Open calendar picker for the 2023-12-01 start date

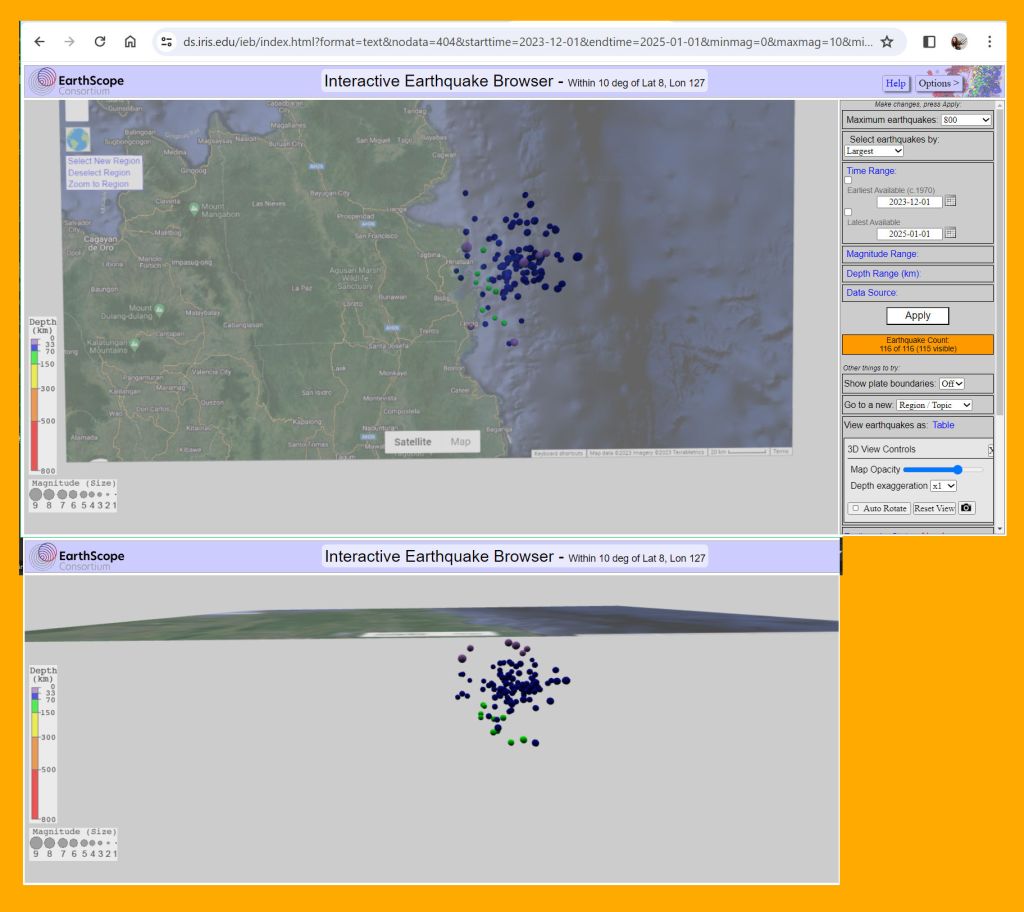tap(951, 201)
